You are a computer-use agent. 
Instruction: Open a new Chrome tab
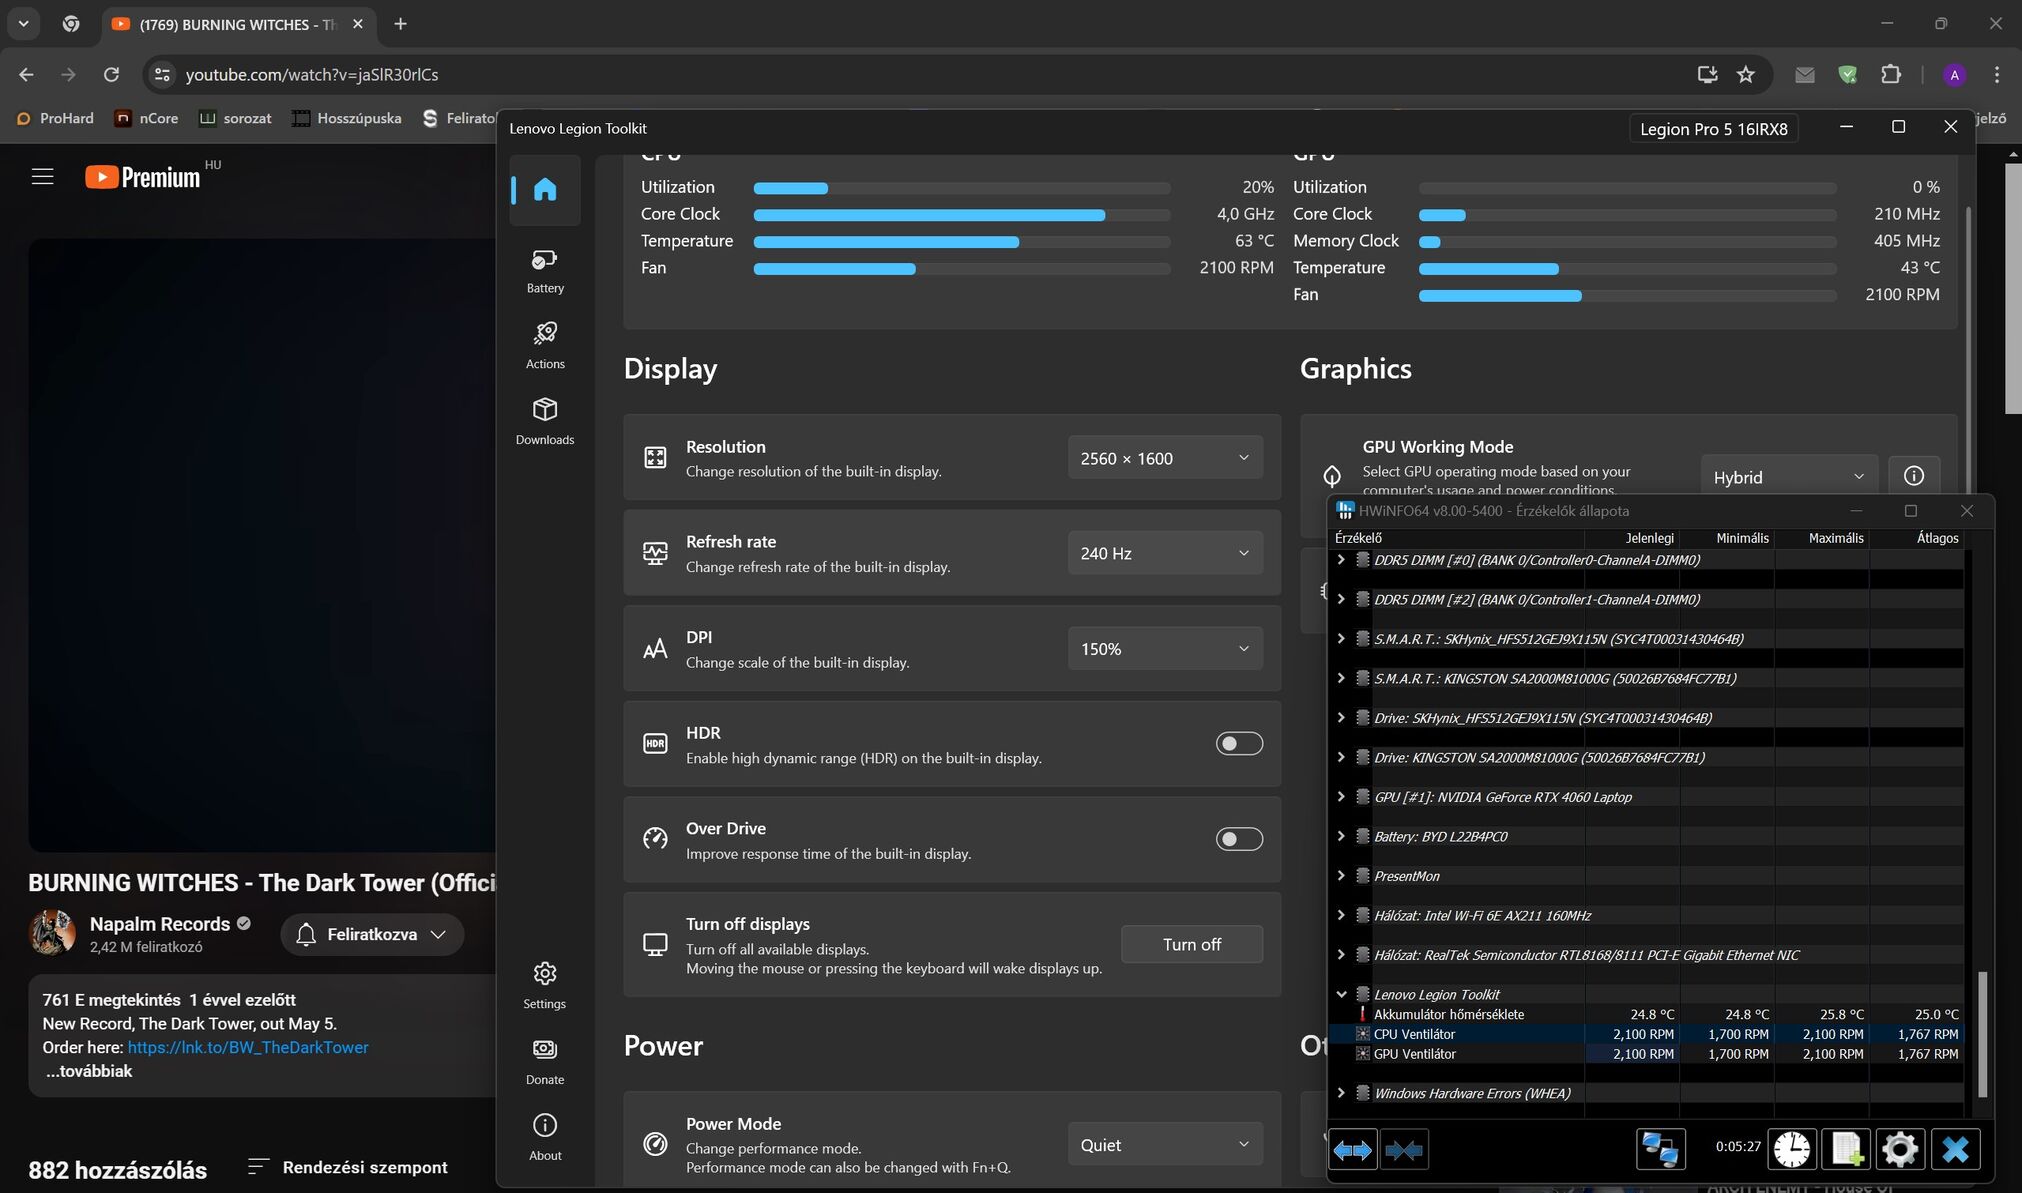click(x=400, y=24)
